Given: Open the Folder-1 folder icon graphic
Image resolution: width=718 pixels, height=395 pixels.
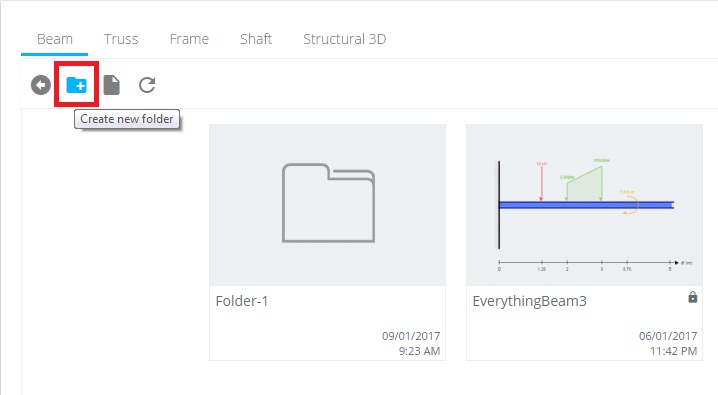Looking at the screenshot, I should coord(328,203).
